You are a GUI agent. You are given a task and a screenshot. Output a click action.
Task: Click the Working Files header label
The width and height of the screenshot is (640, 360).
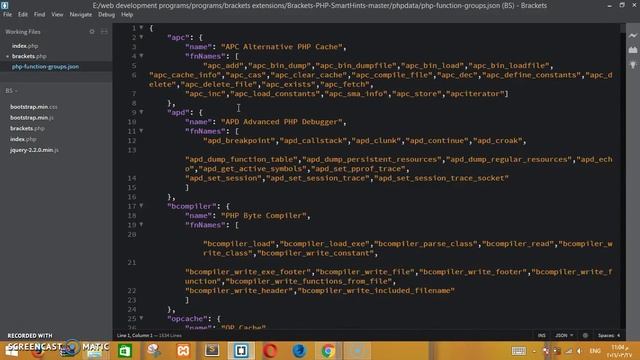pyautogui.click(x=23, y=32)
